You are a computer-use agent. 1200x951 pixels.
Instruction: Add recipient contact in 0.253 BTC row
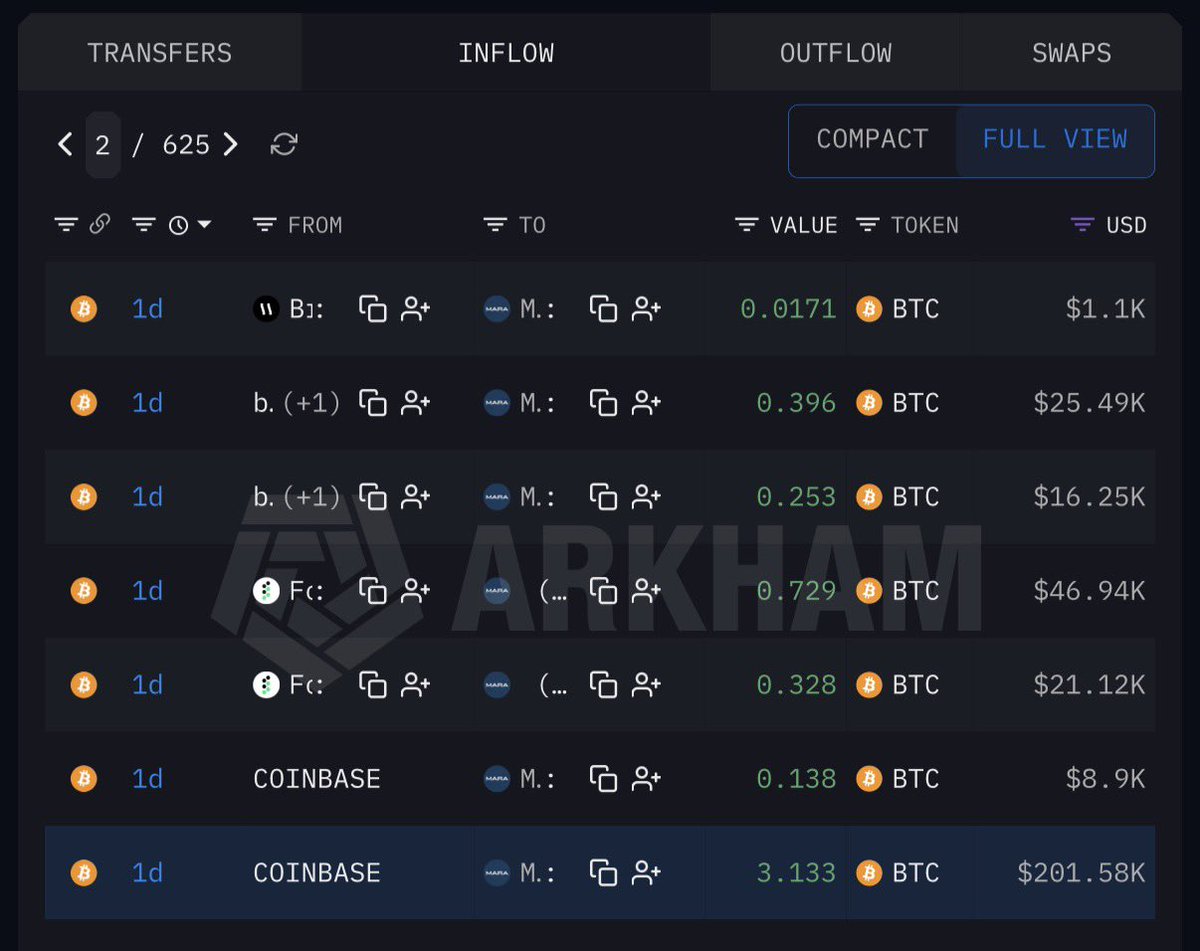pos(646,497)
